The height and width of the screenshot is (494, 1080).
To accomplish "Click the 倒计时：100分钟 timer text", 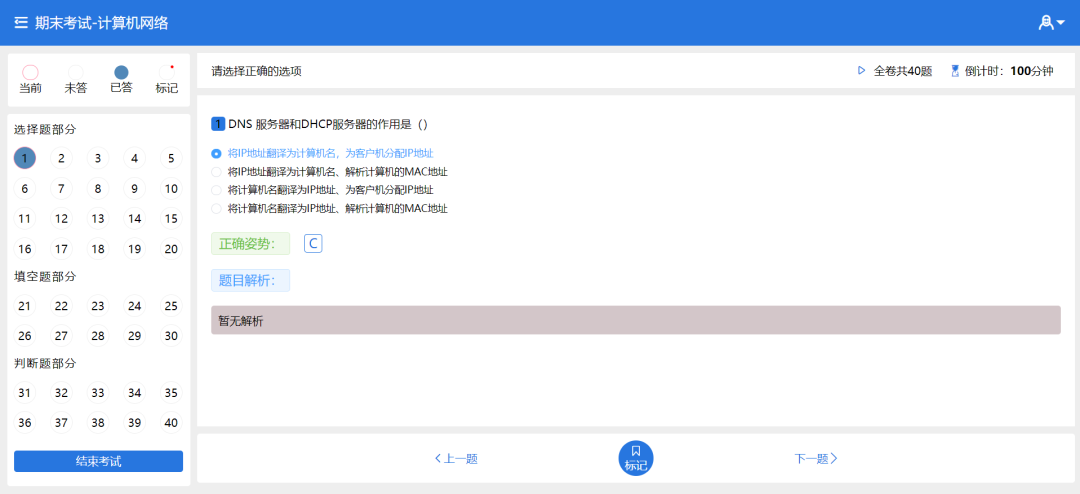I will coord(1009,70).
